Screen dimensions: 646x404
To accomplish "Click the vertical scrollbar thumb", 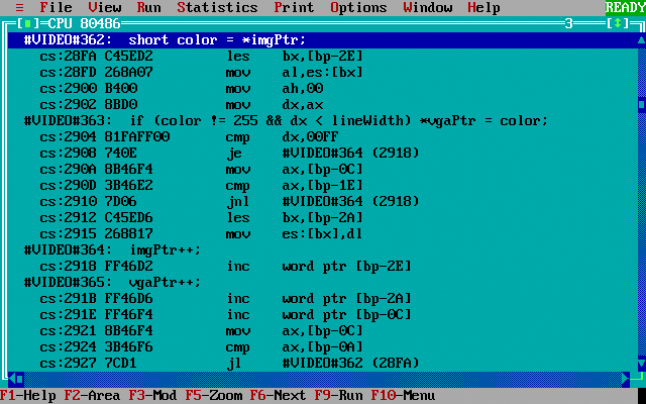I will click(641, 105).
